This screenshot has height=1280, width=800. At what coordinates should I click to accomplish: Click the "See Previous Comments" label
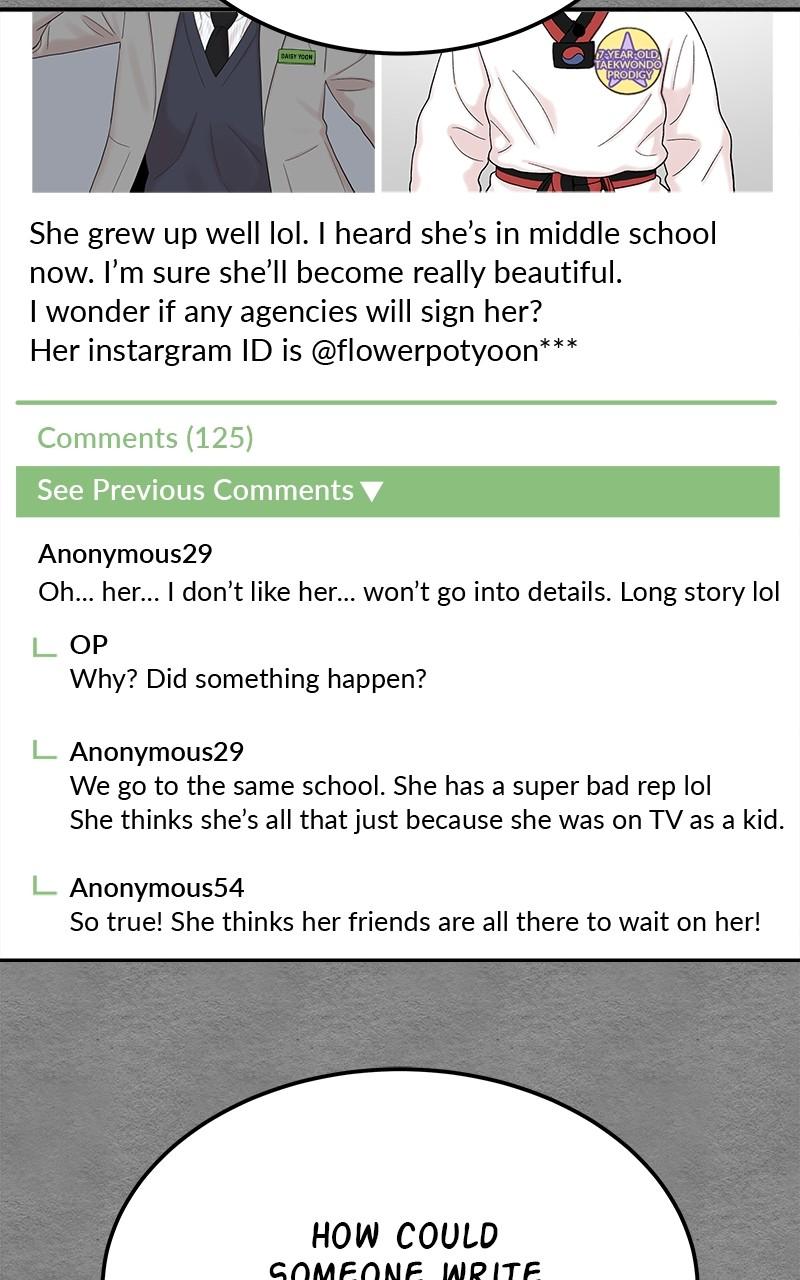click(195, 490)
